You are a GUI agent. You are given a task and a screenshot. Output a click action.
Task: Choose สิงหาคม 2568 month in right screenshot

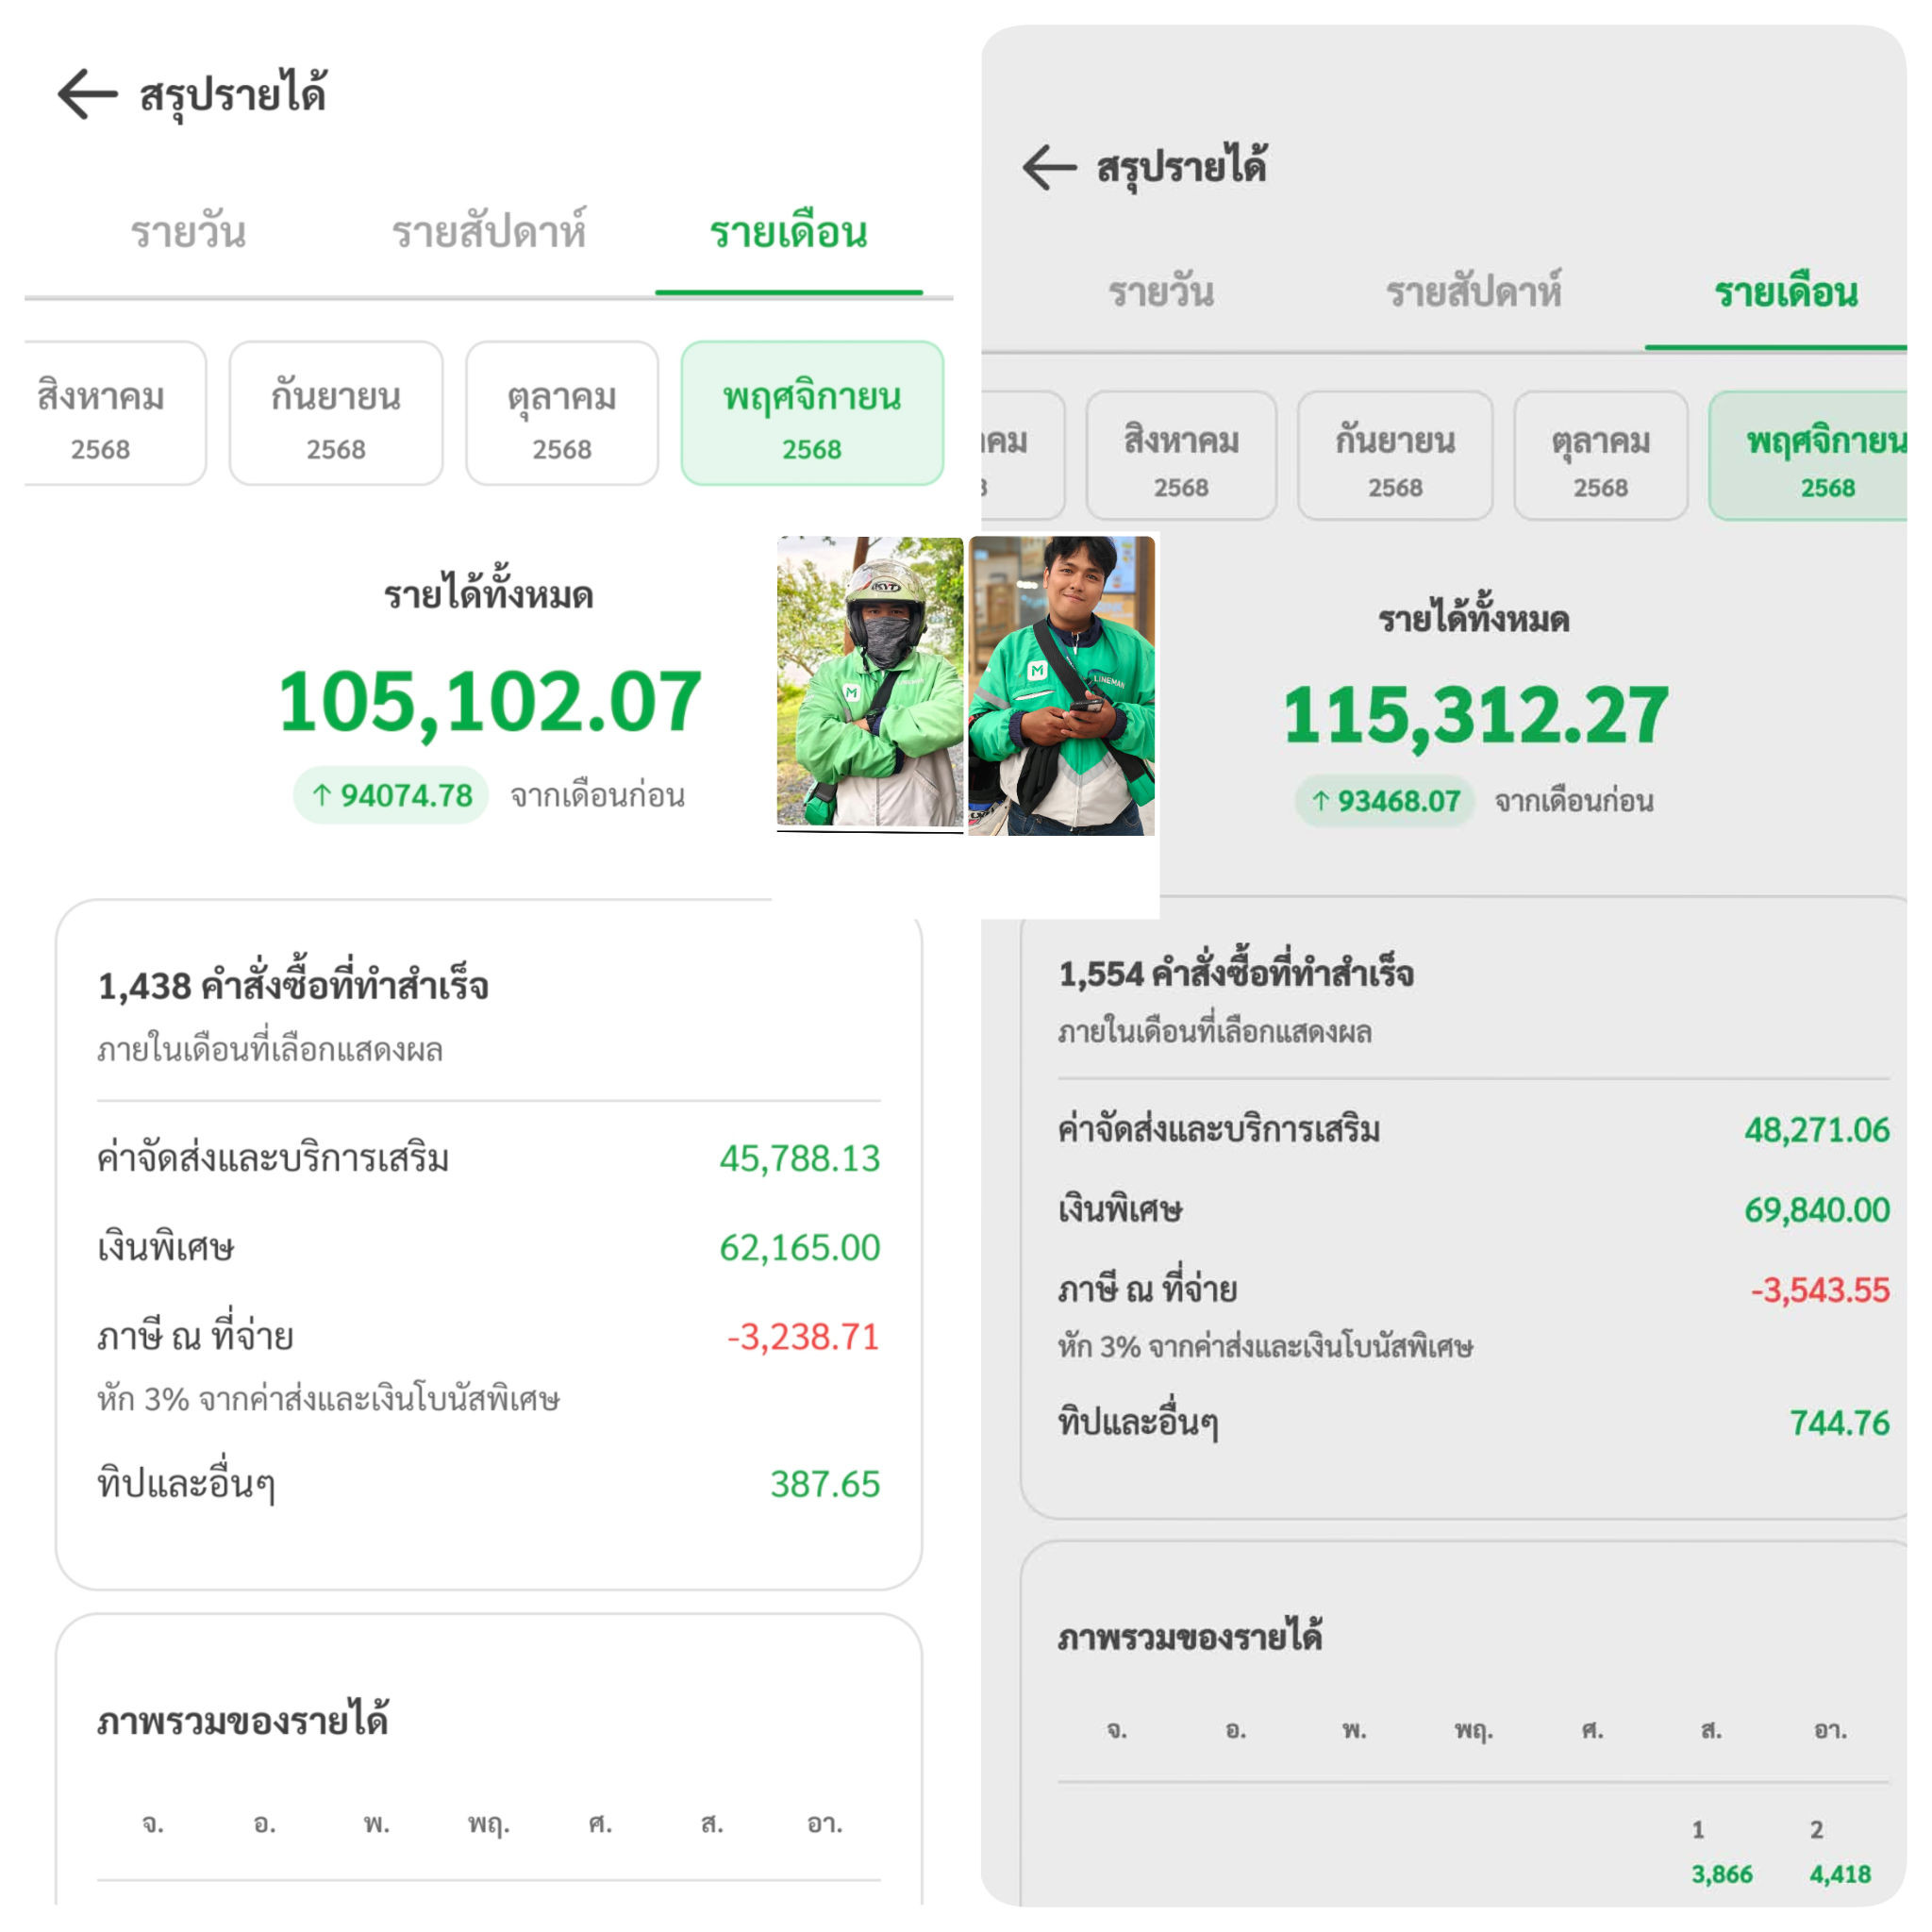click(1181, 455)
